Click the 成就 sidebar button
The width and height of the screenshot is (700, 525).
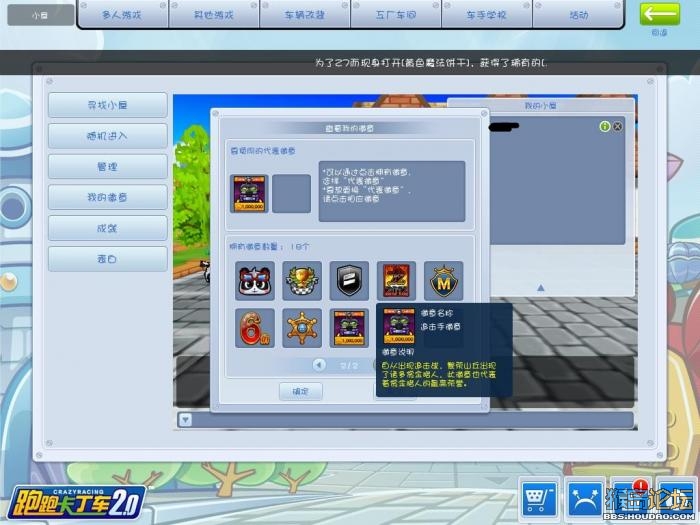(x=108, y=228)
